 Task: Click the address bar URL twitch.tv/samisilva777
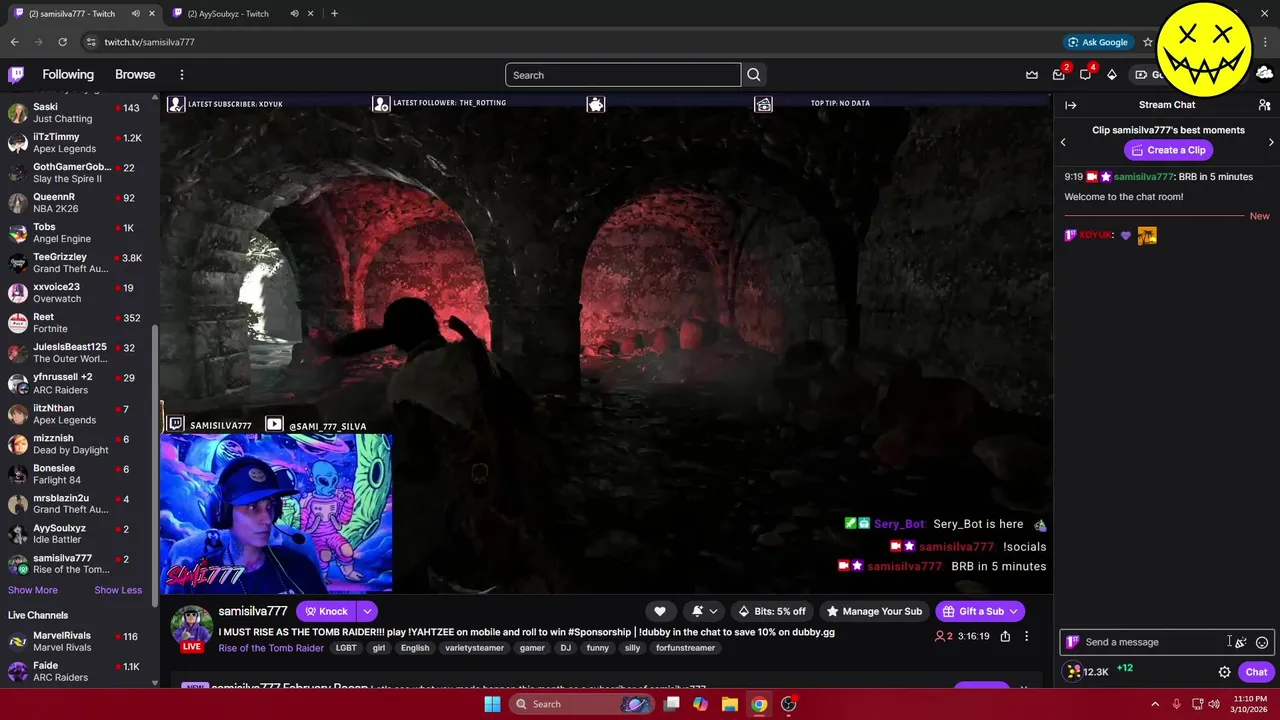(x=150, y=42)
